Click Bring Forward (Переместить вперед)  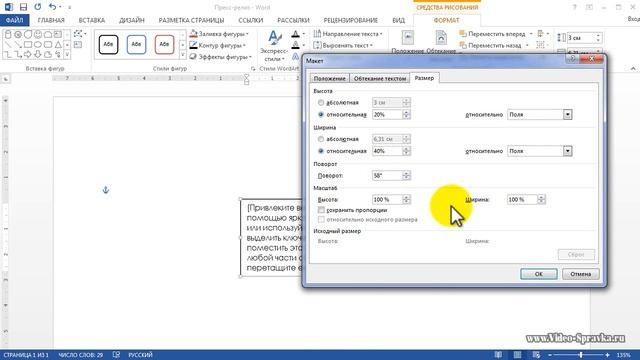pyautogui.click(x=492, y=34)
